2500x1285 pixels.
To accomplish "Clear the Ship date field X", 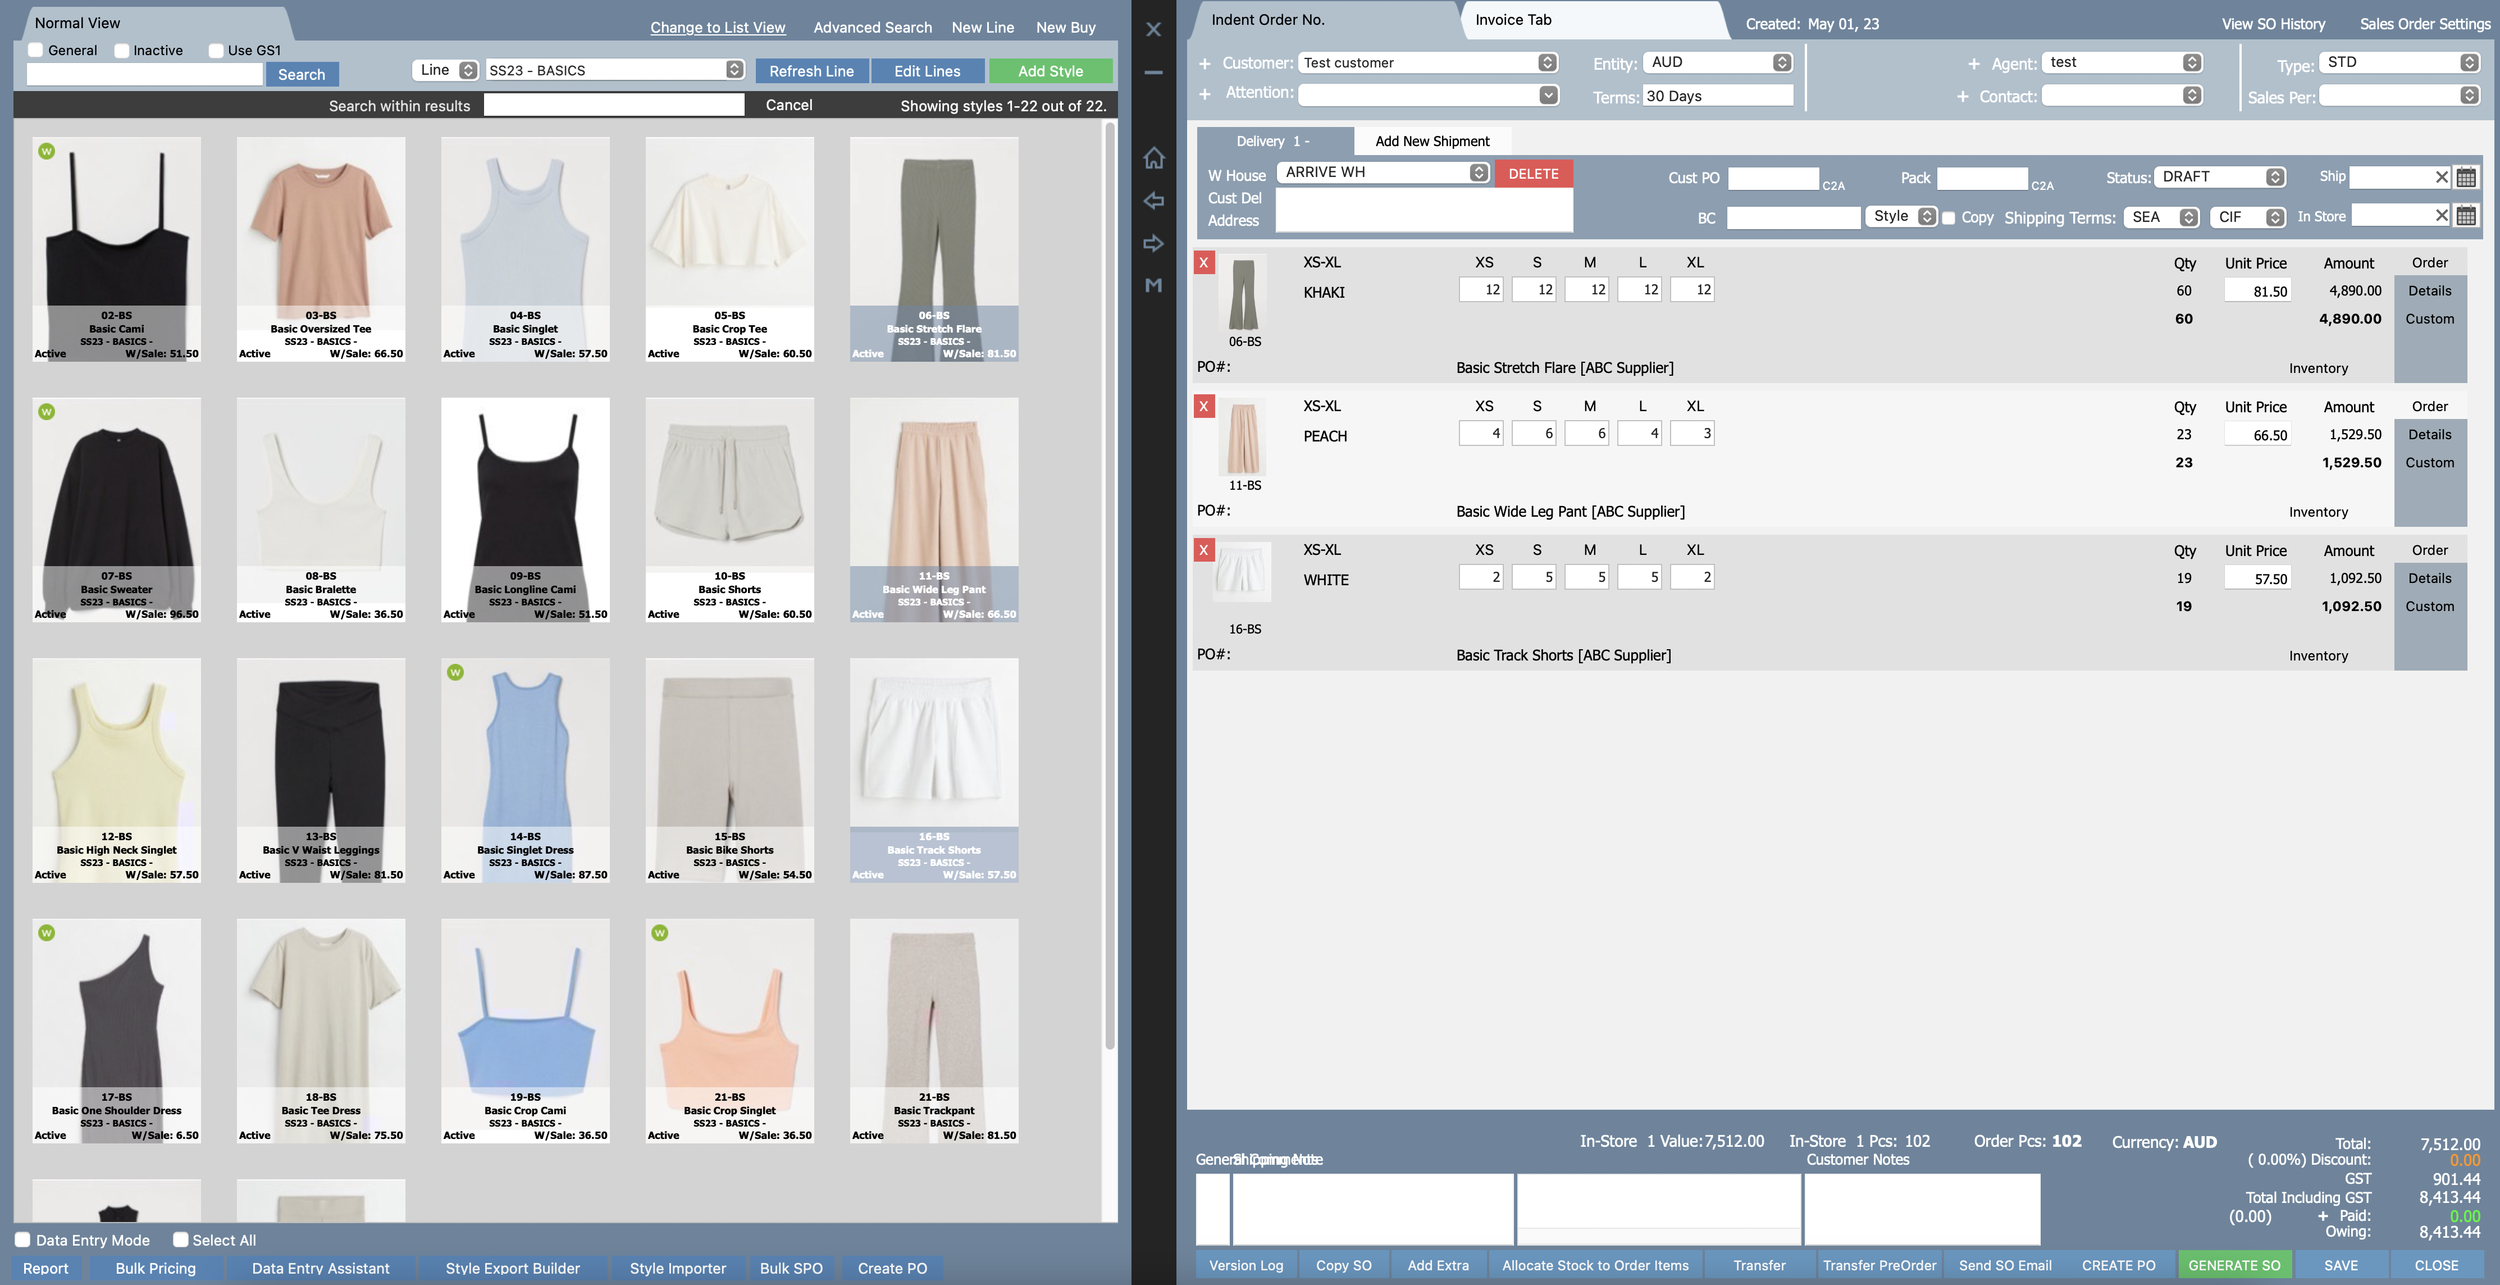I will [2441, 177].
